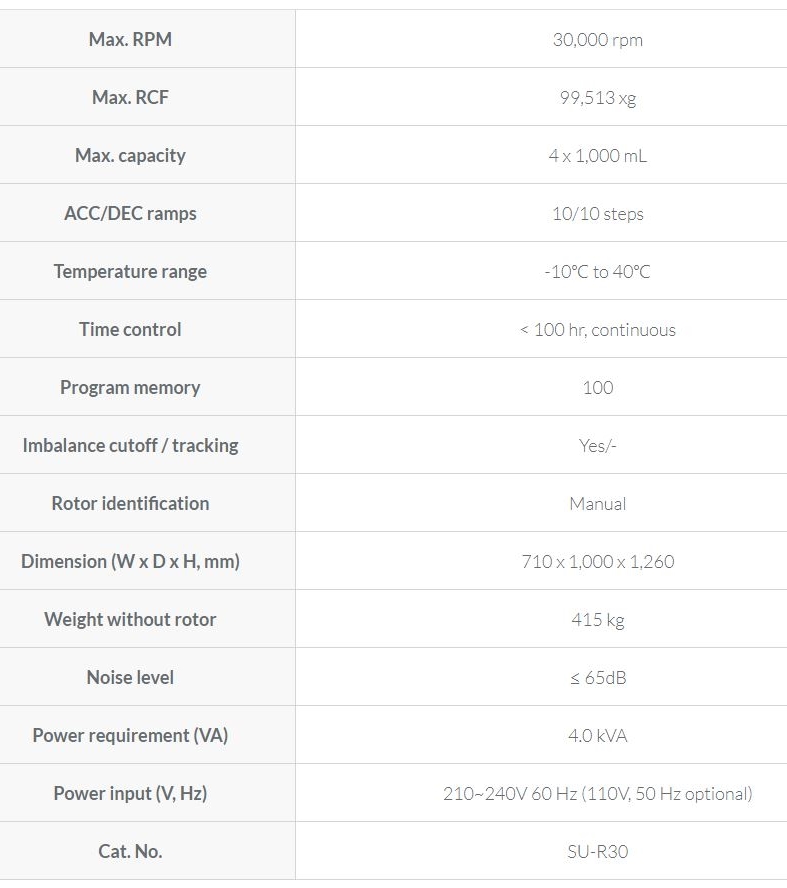The image size is (787, 888).
Task: Click the ACC/DEC ramps label
Action: tap(130, 214)
